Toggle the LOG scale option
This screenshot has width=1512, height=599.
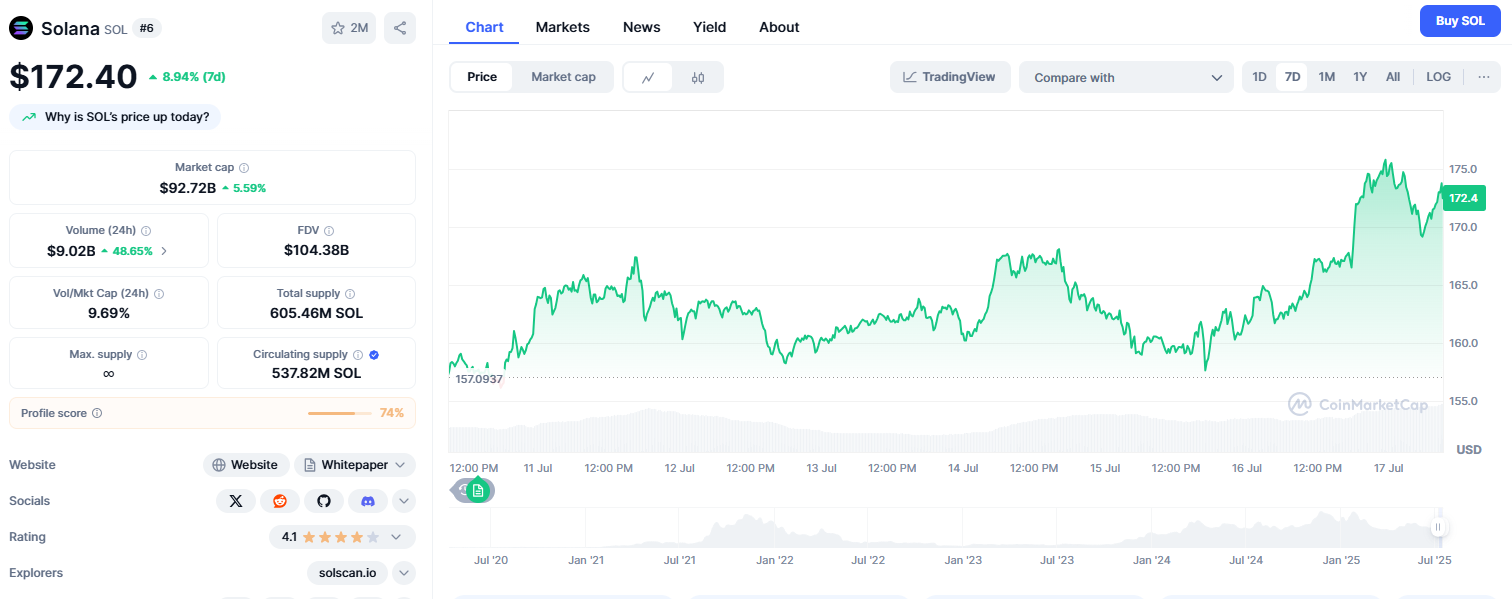click(1438, 77)
